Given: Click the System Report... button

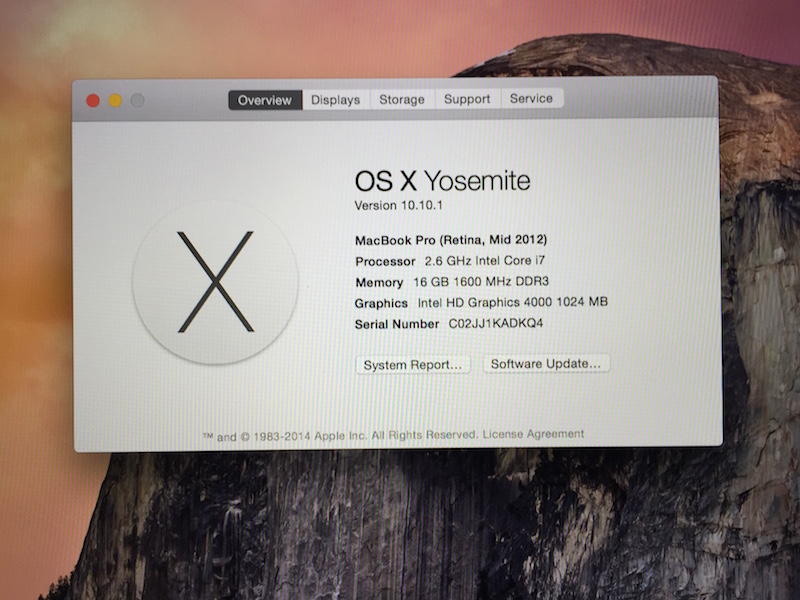Looking at the screenshot, I should click(412, 365).
